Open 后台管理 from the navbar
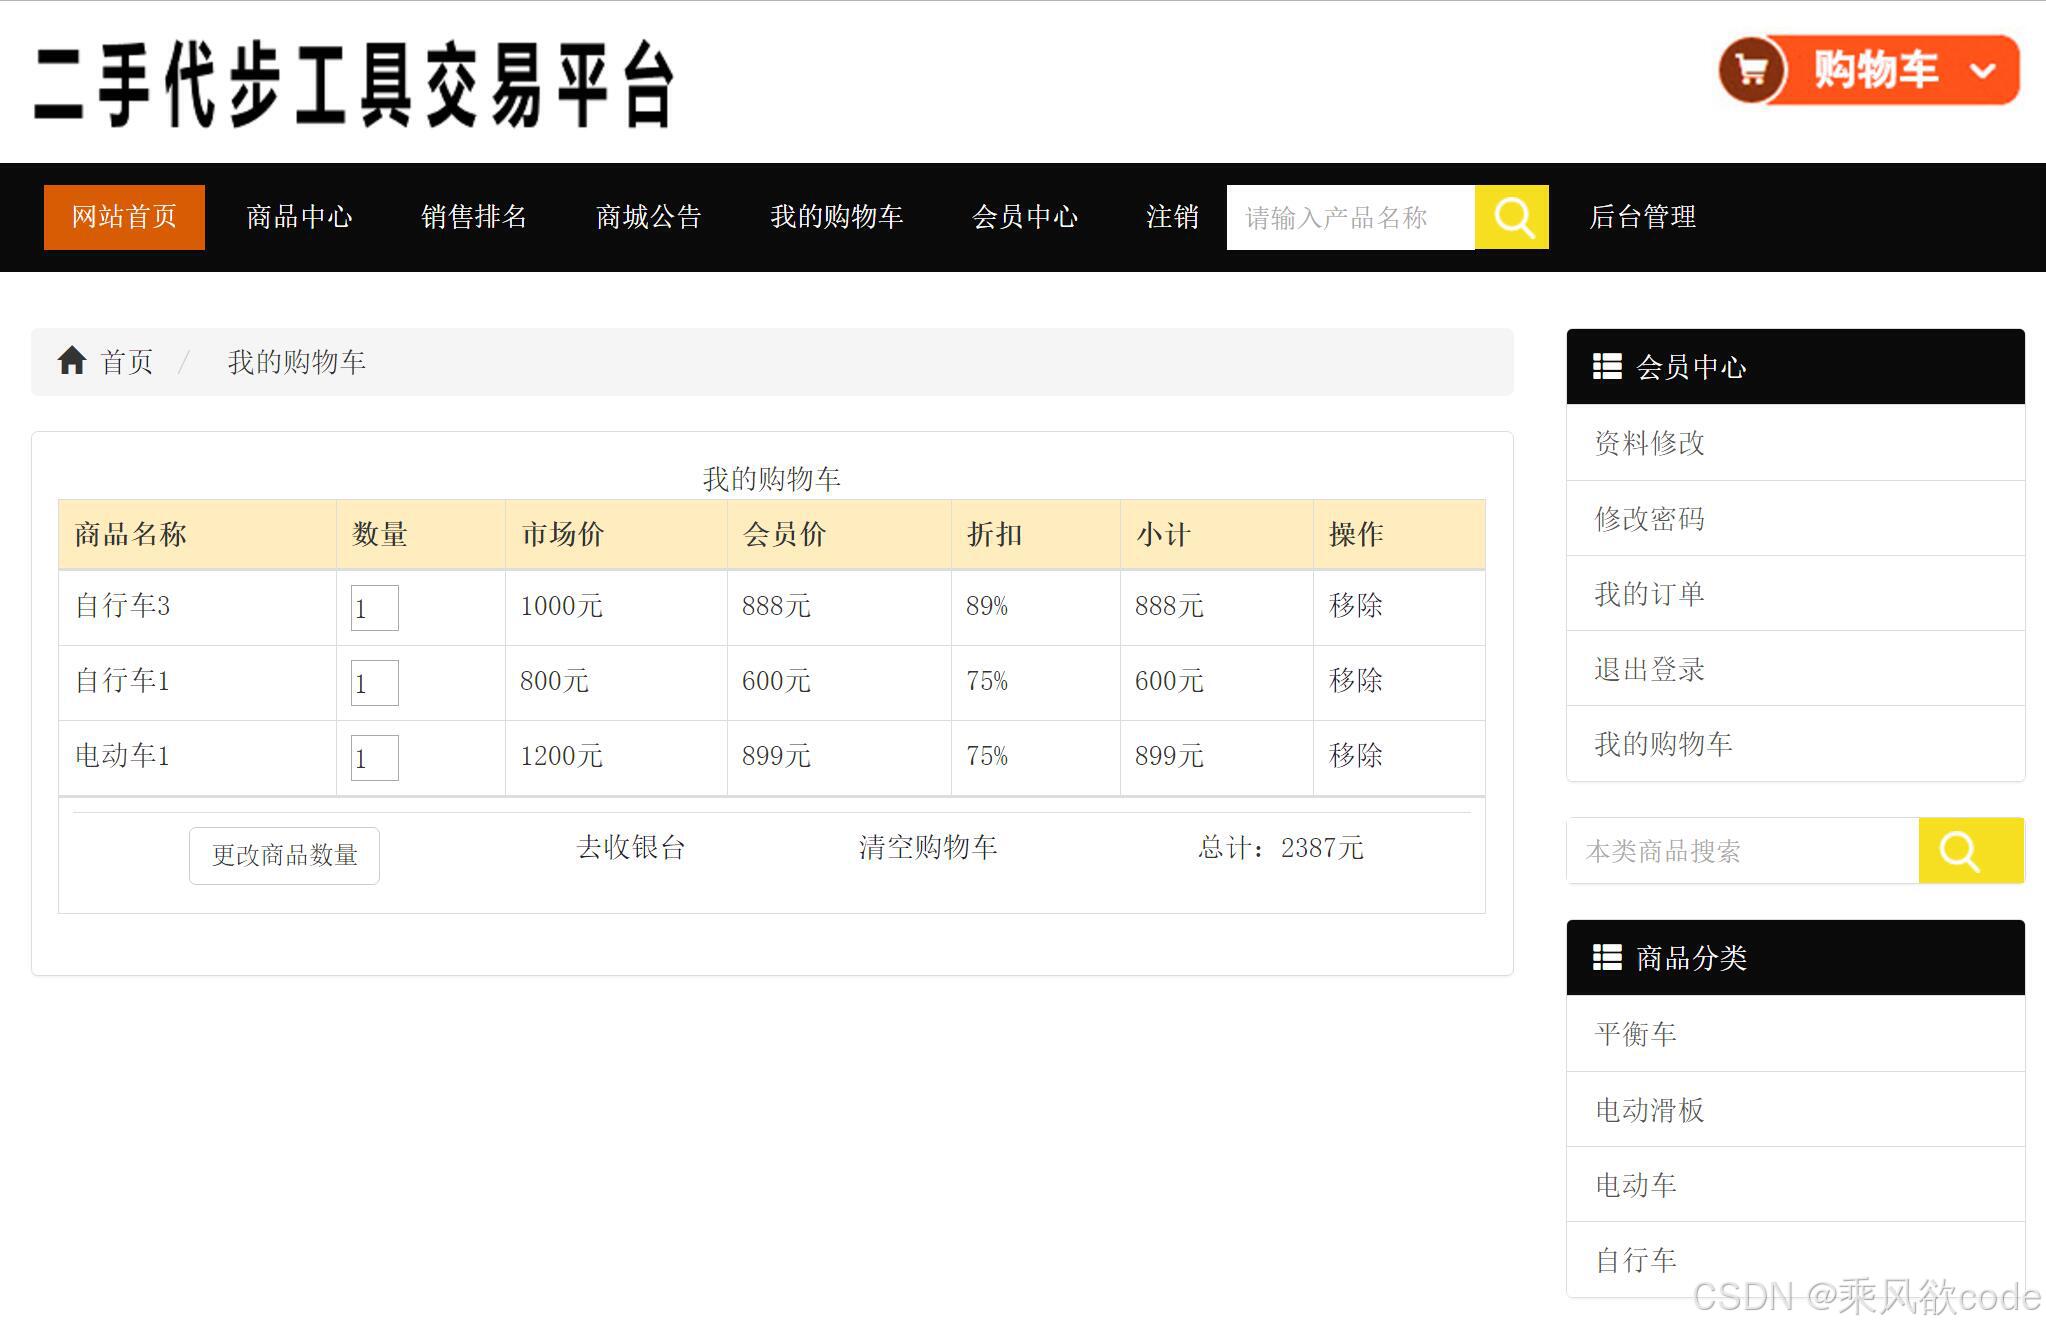Screen dimensions: 2046x1331 tap(1642, 217)
